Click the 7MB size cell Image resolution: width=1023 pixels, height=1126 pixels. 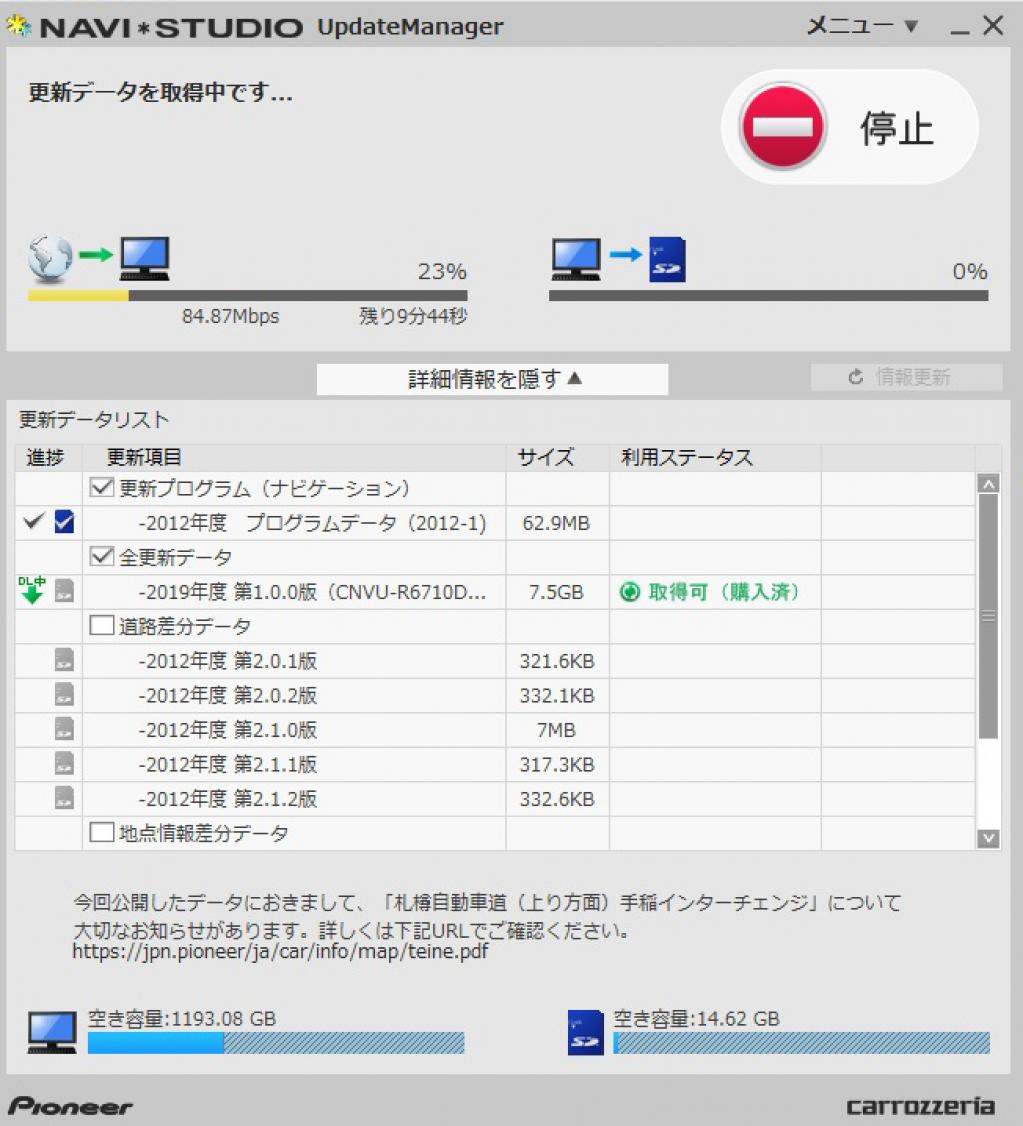coord(556,730)
